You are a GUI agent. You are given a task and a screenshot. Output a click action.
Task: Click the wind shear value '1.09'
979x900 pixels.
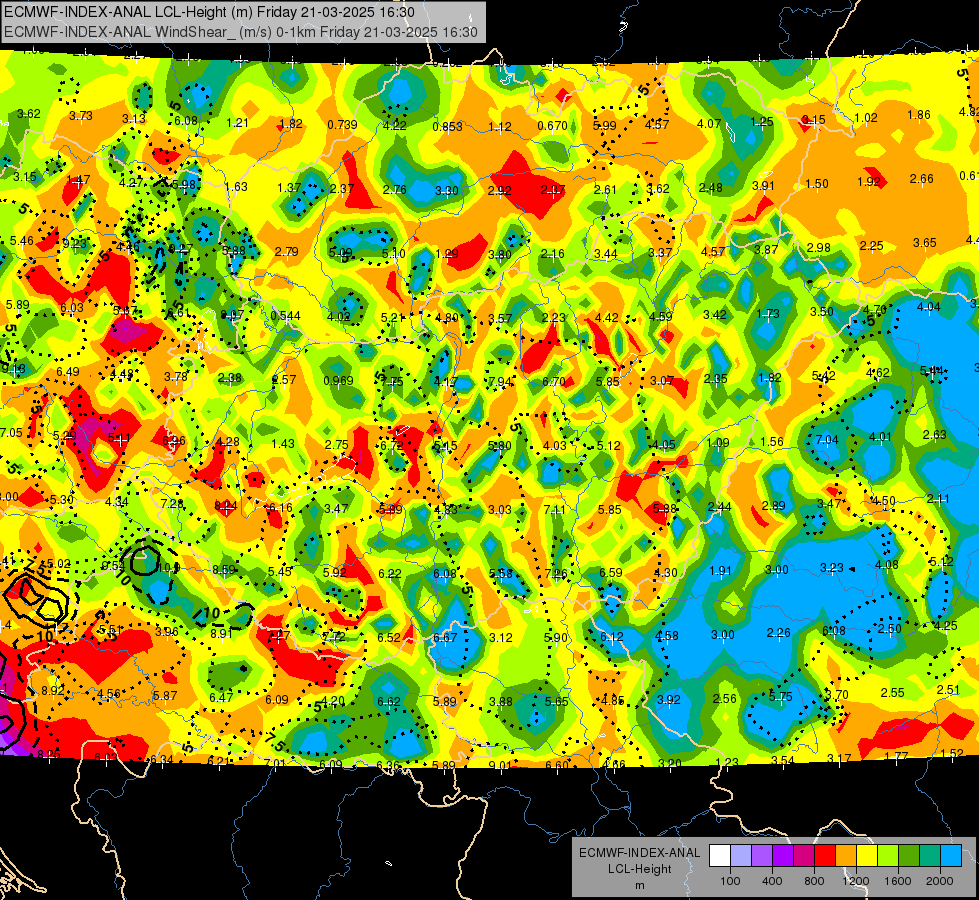pos(718,443)
